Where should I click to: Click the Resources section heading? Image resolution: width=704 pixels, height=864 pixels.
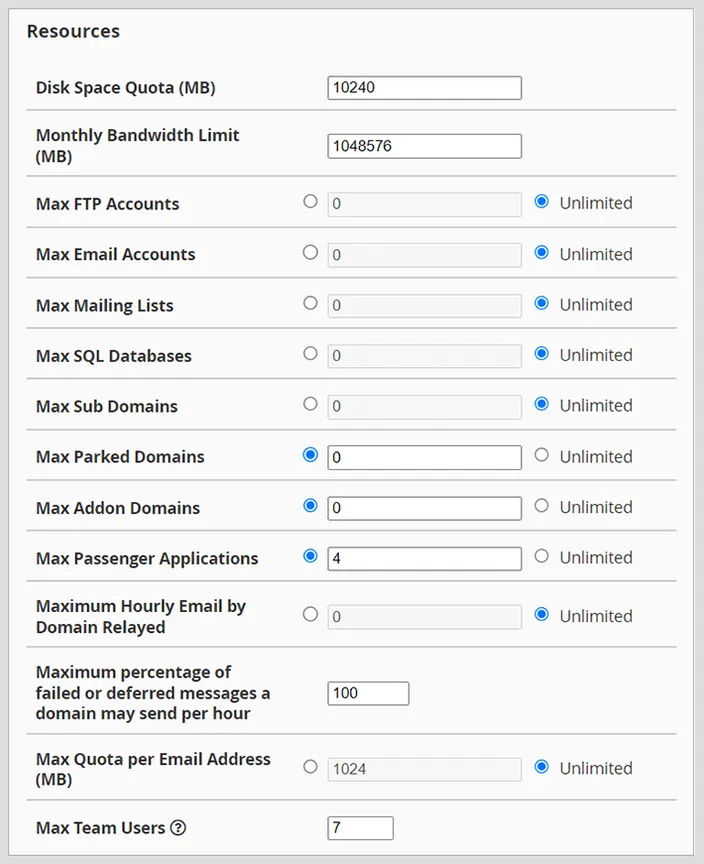(73, 31)
